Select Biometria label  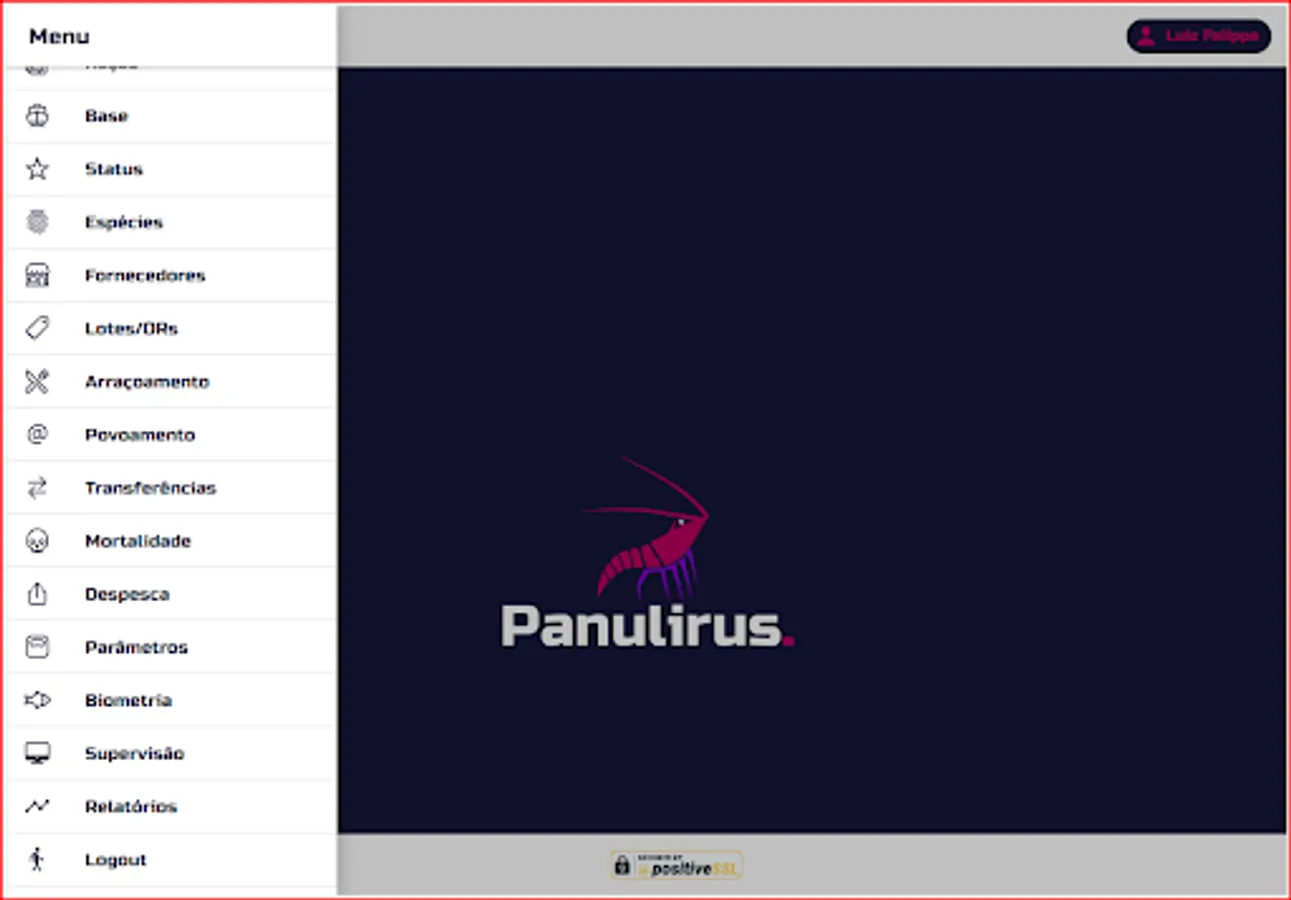(x=128, y=700)
